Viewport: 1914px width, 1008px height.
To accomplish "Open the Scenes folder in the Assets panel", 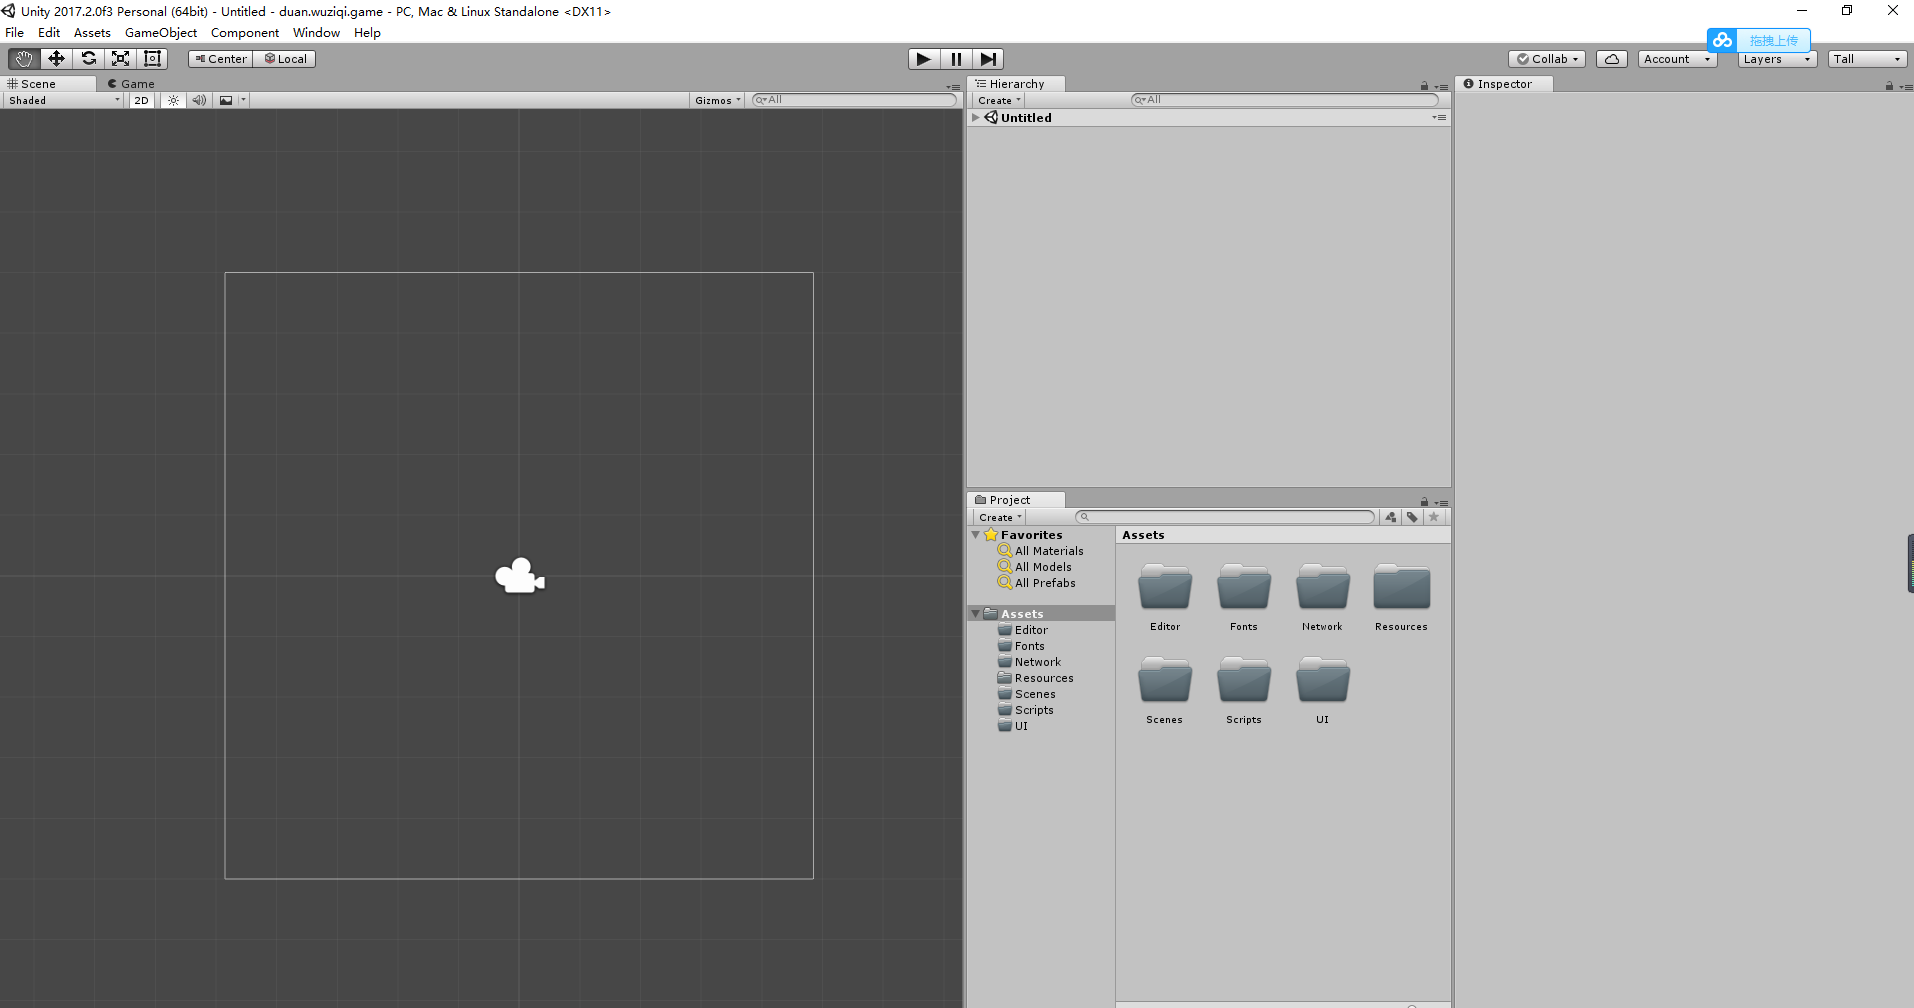I will 1164,682.
